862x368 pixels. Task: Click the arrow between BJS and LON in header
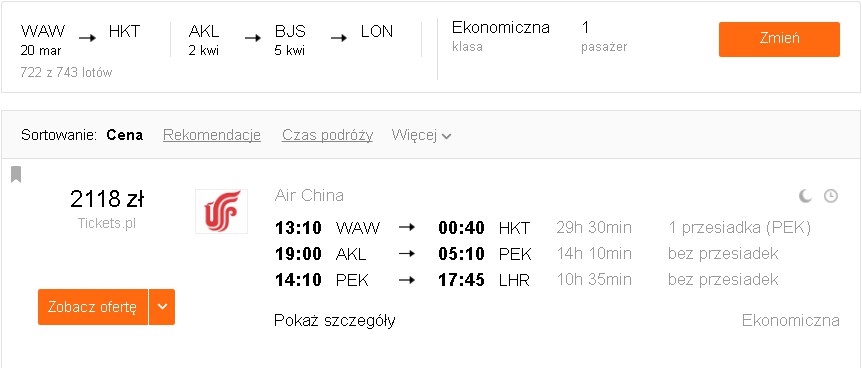[x=339, y=38]
